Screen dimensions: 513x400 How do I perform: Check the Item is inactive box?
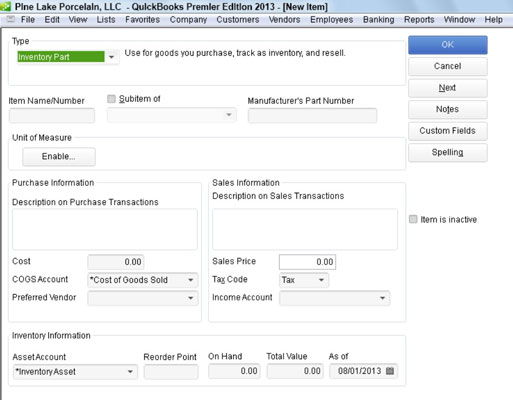pos(413,219)
